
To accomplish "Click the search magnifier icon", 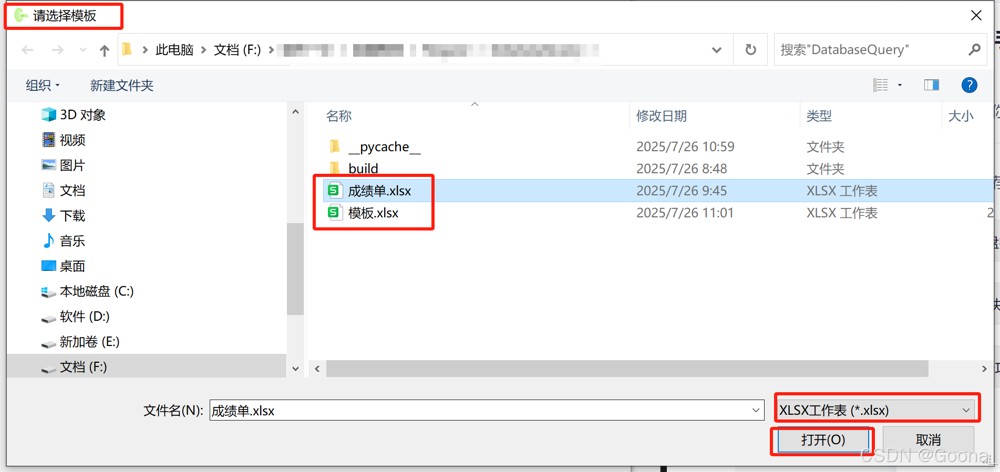I will pos(974,49).
